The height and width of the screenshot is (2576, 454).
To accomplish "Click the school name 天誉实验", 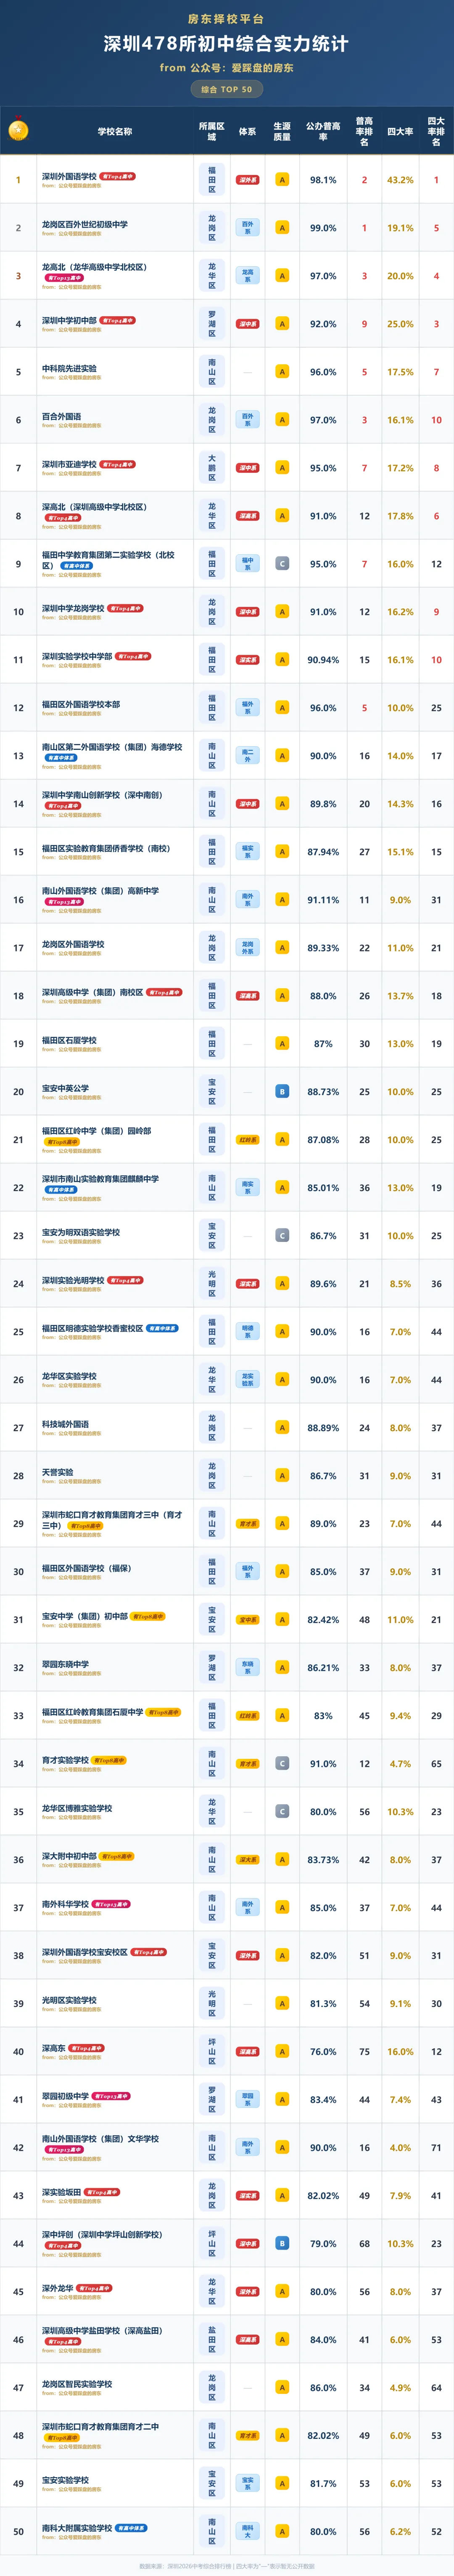I will point(58,1472).
